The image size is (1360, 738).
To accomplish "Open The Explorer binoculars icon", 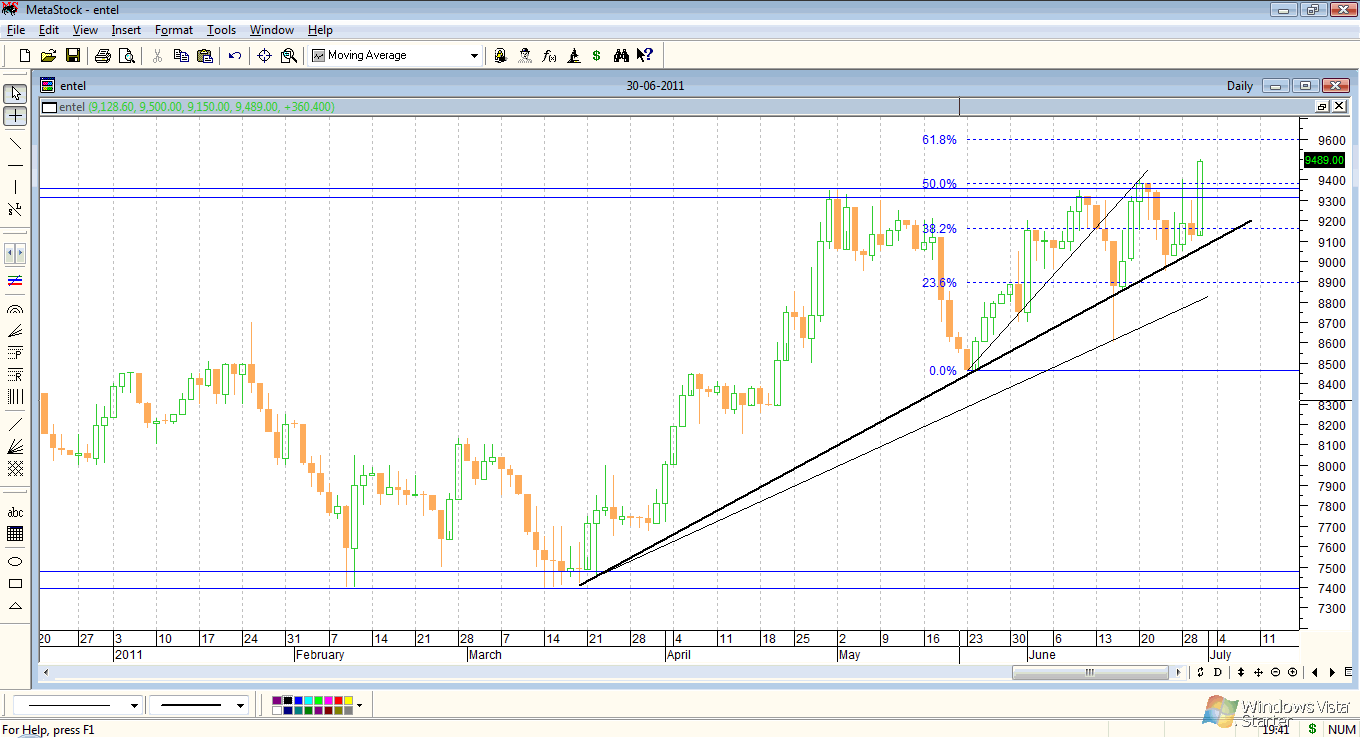I will [x=621, y=56].
